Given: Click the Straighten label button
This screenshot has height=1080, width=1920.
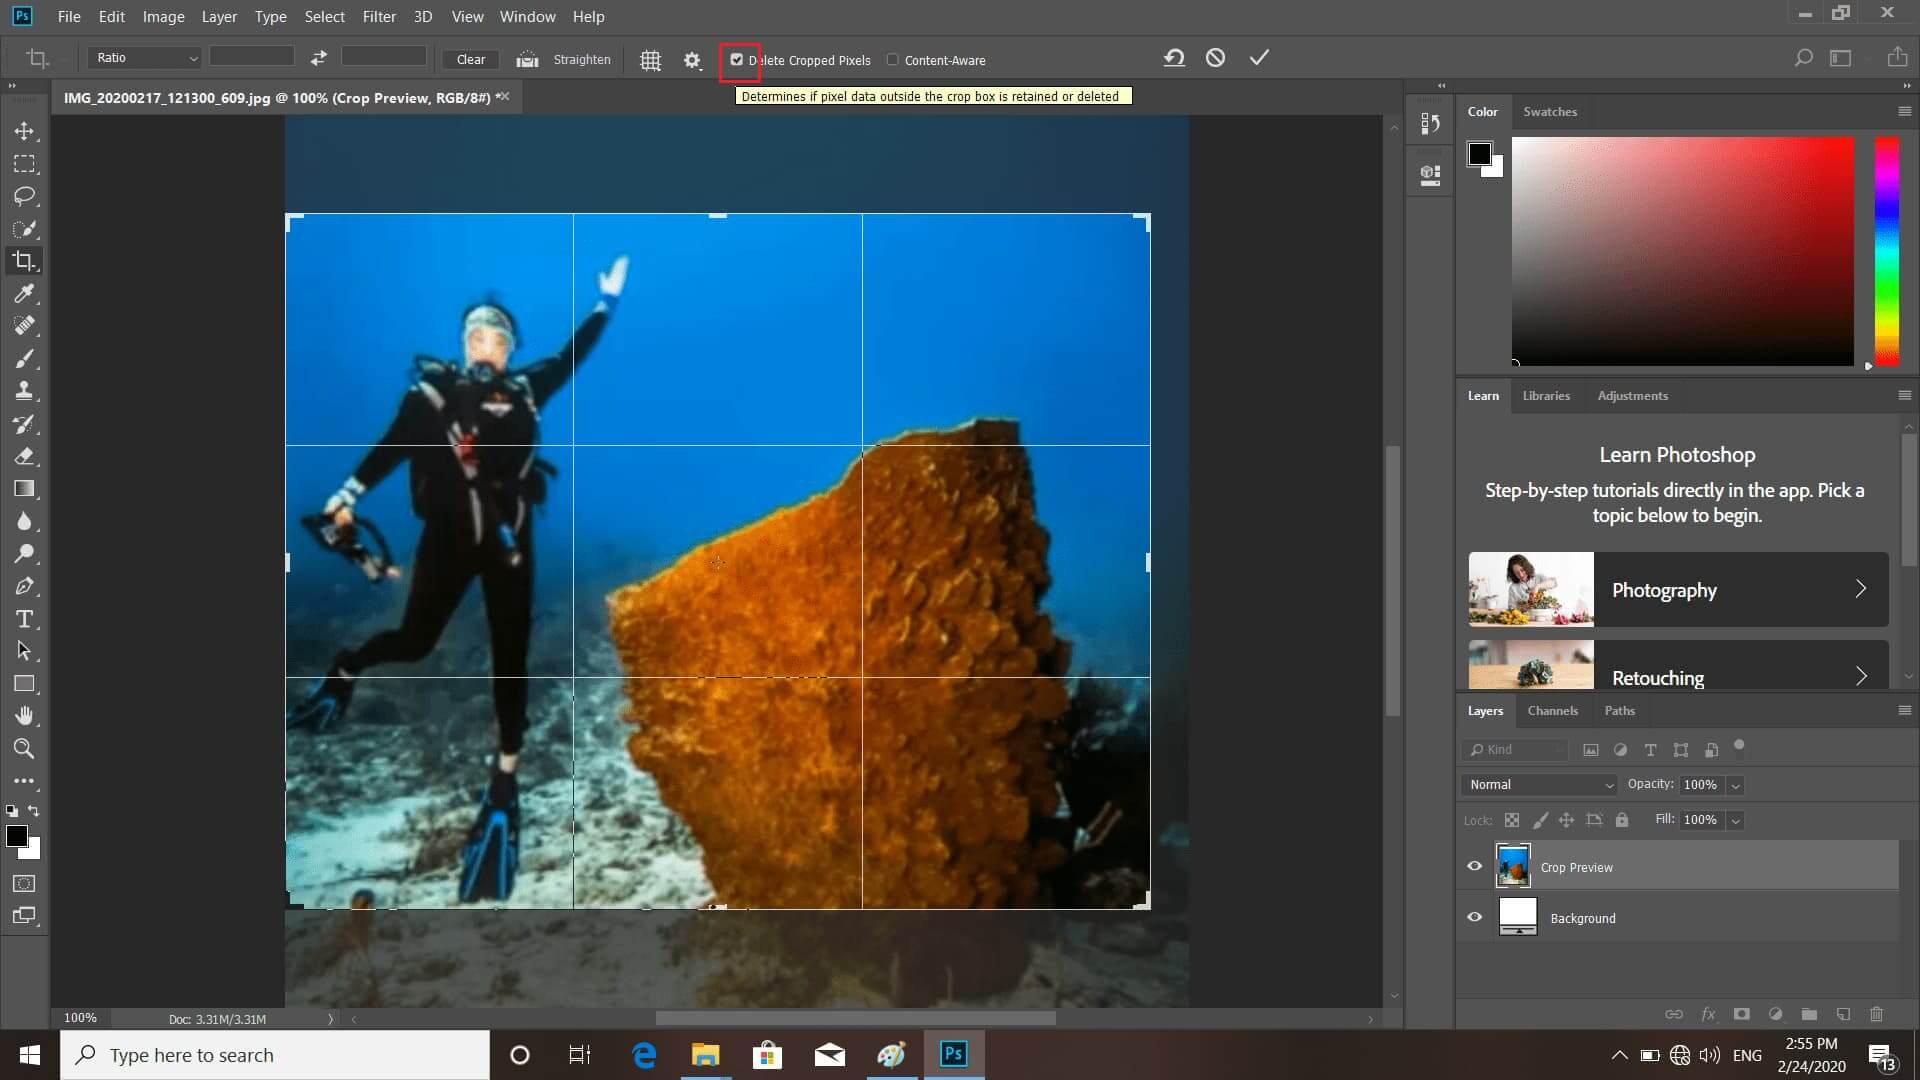Looking at the screenshot, I should pos(582,60).
